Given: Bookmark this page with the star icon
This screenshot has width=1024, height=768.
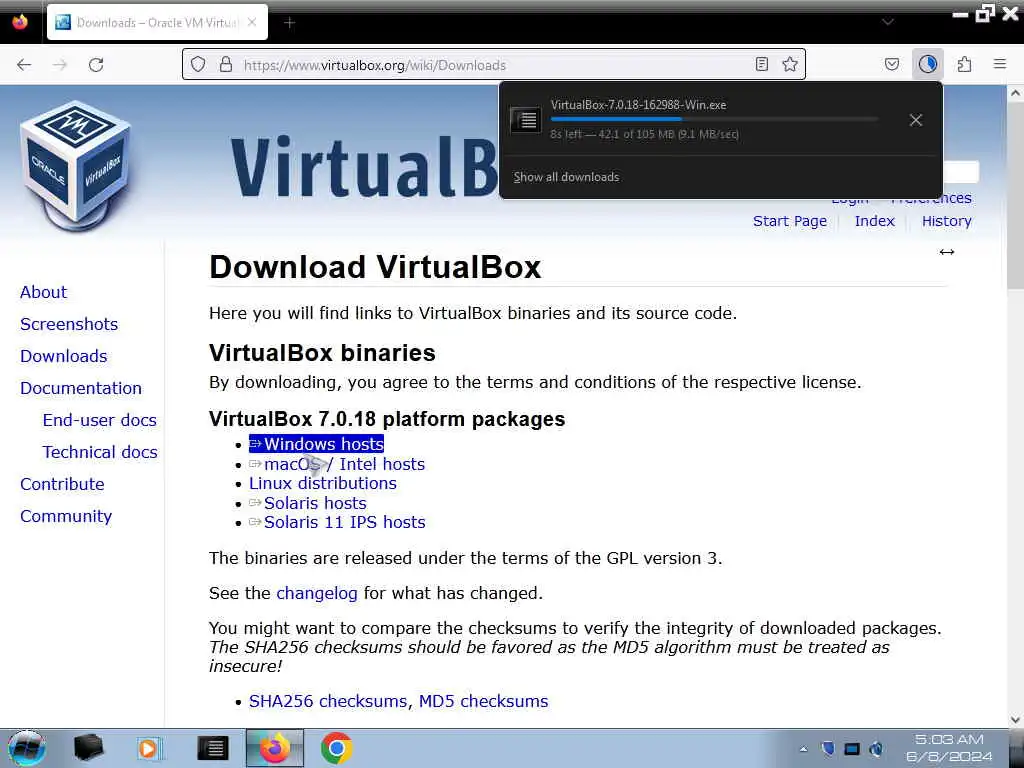Looking at the screenshot, I should pyautogui.click(x=790, y=64).
